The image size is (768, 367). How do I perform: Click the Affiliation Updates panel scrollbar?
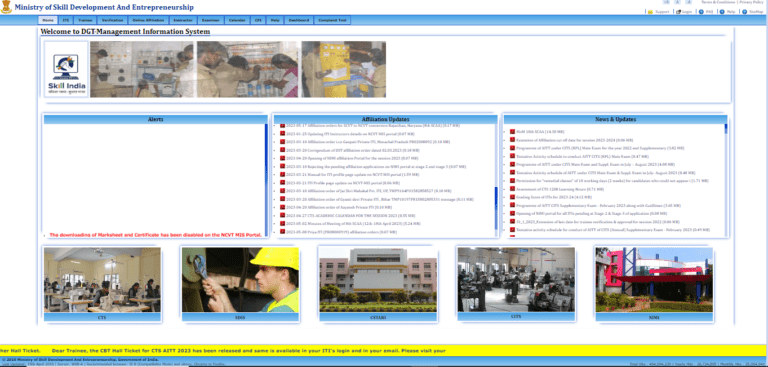click(496, 180)
